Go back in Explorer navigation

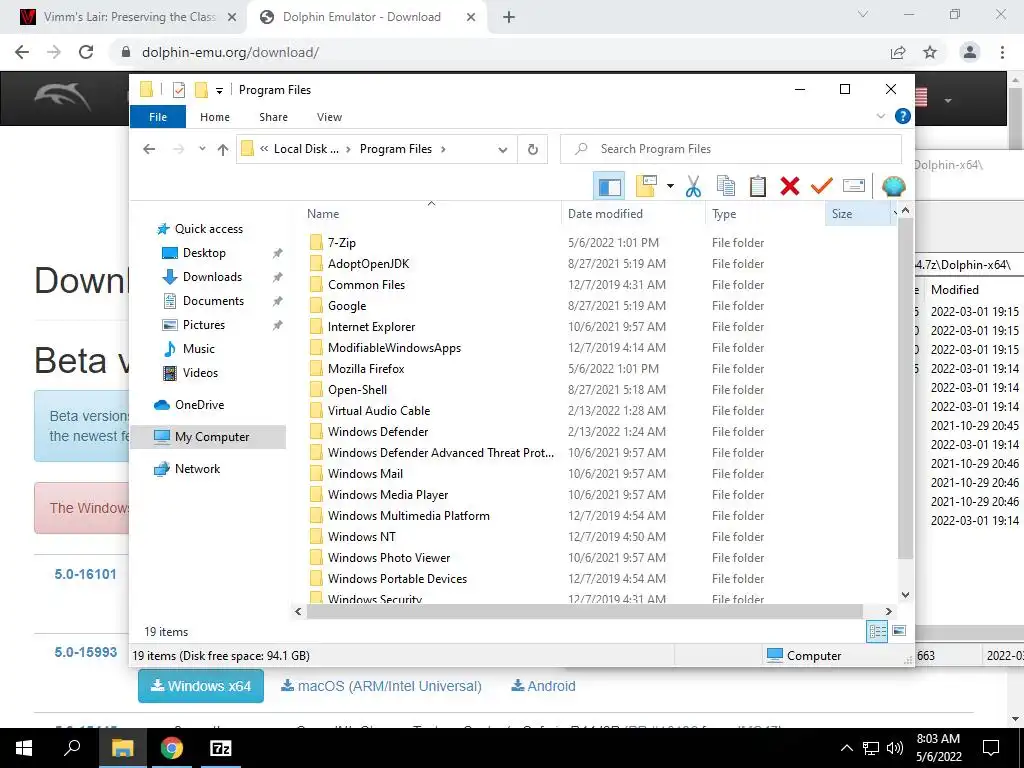[149, 149]
